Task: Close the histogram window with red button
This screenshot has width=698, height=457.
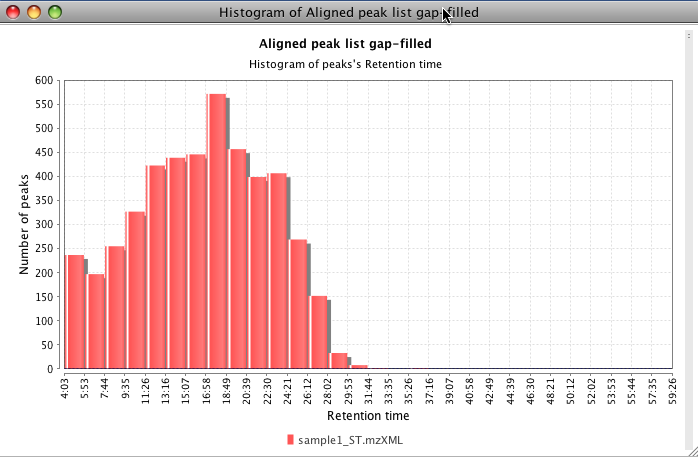Action: tap(13, 12)
